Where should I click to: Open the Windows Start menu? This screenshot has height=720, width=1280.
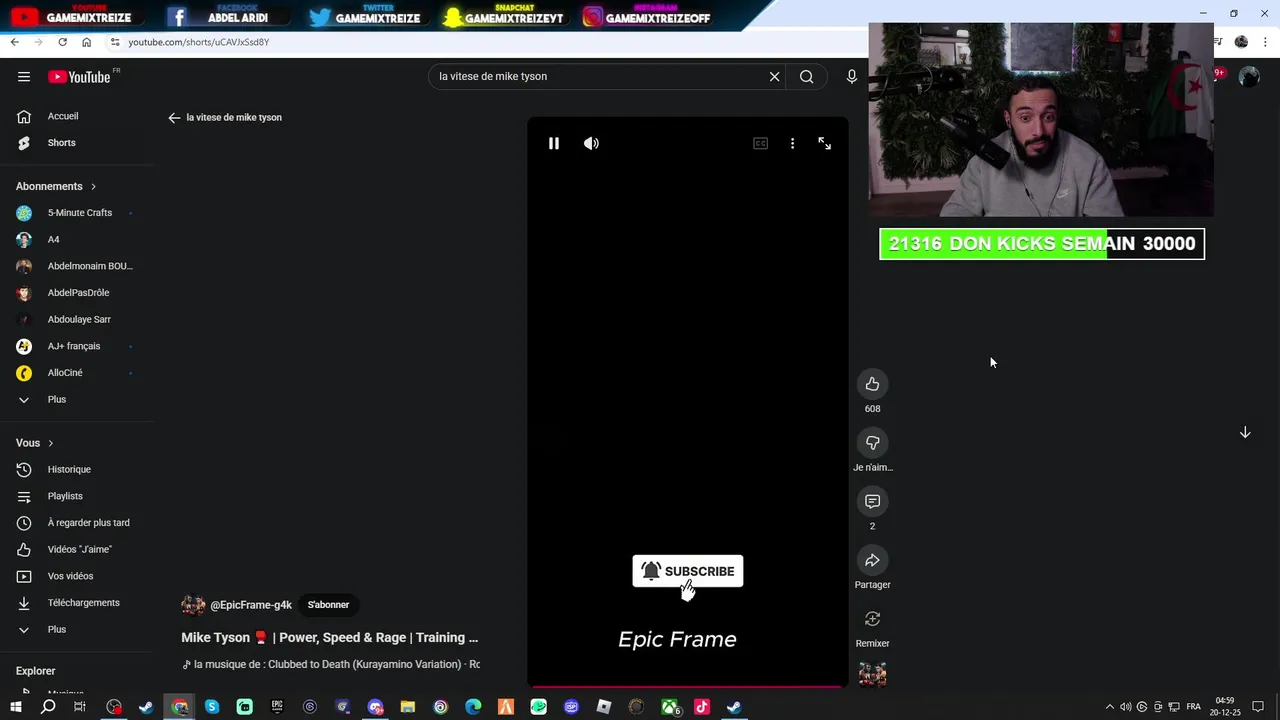click(x=15, y=707)
